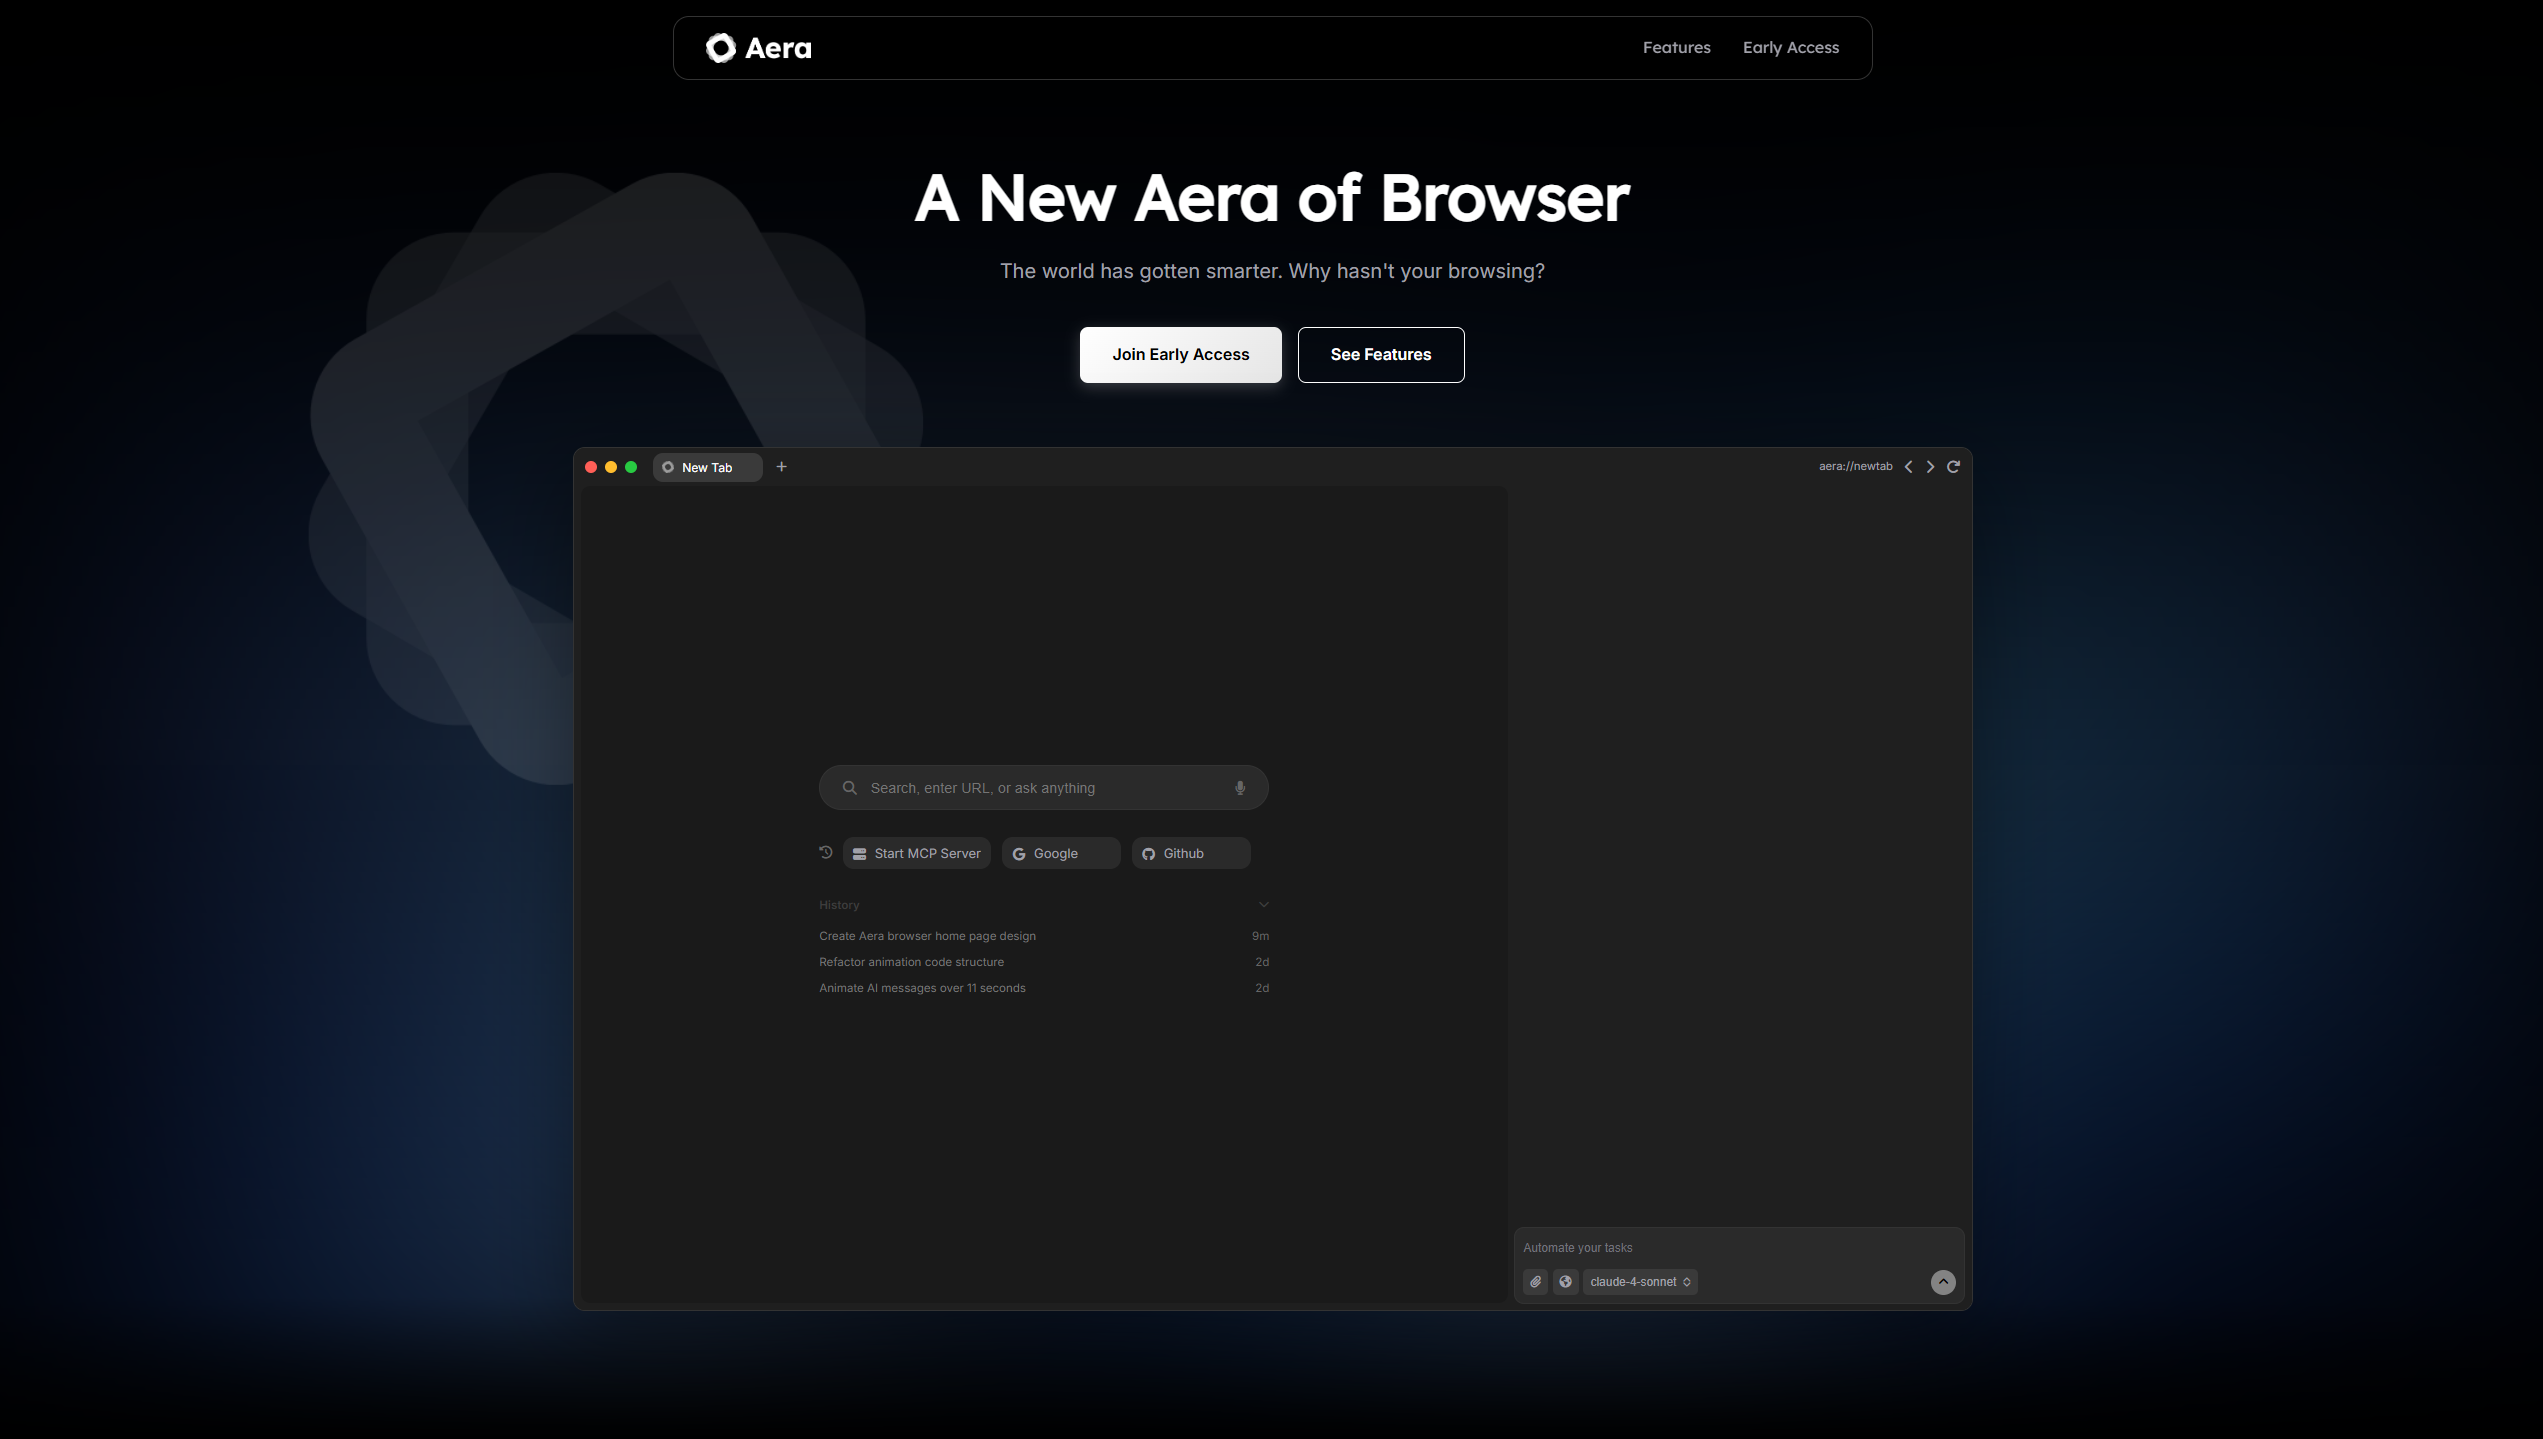
Task: Open Features in the top navigation
Action: (1676, 48)
